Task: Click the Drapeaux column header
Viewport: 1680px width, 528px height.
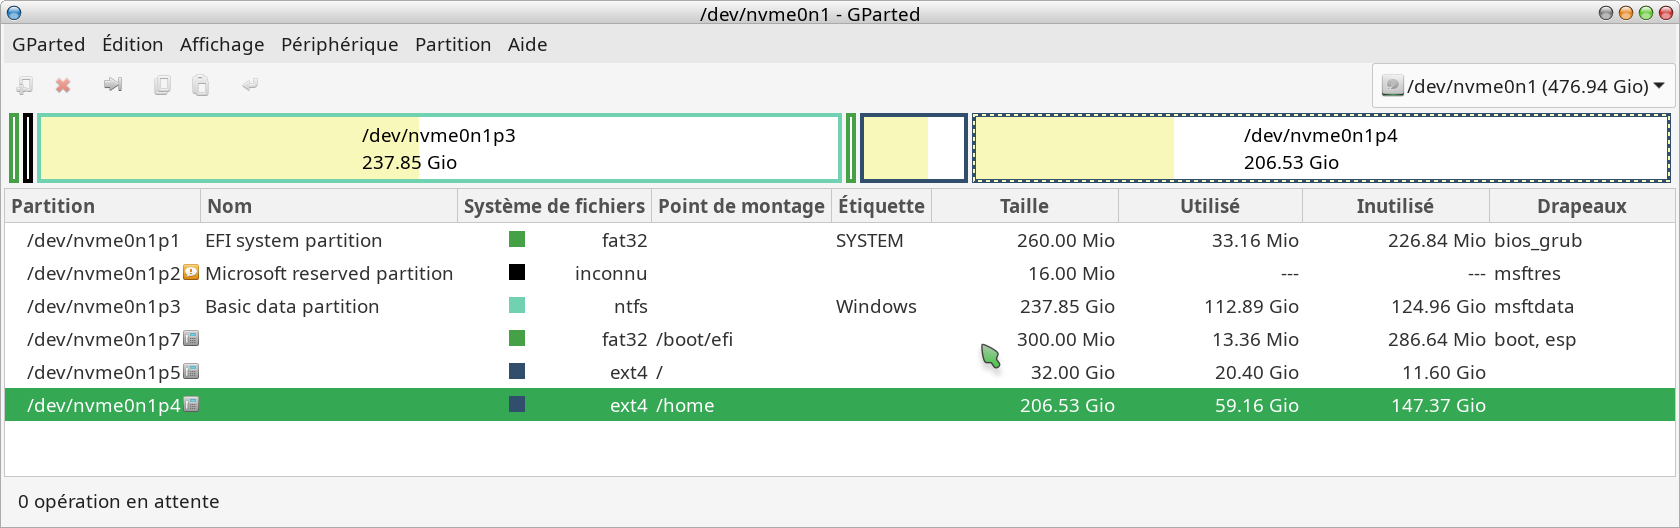Action: (x=1582, y=206)
